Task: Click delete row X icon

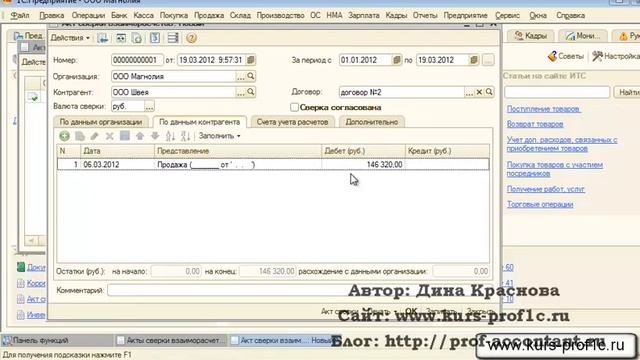Action: coord(109,136)
